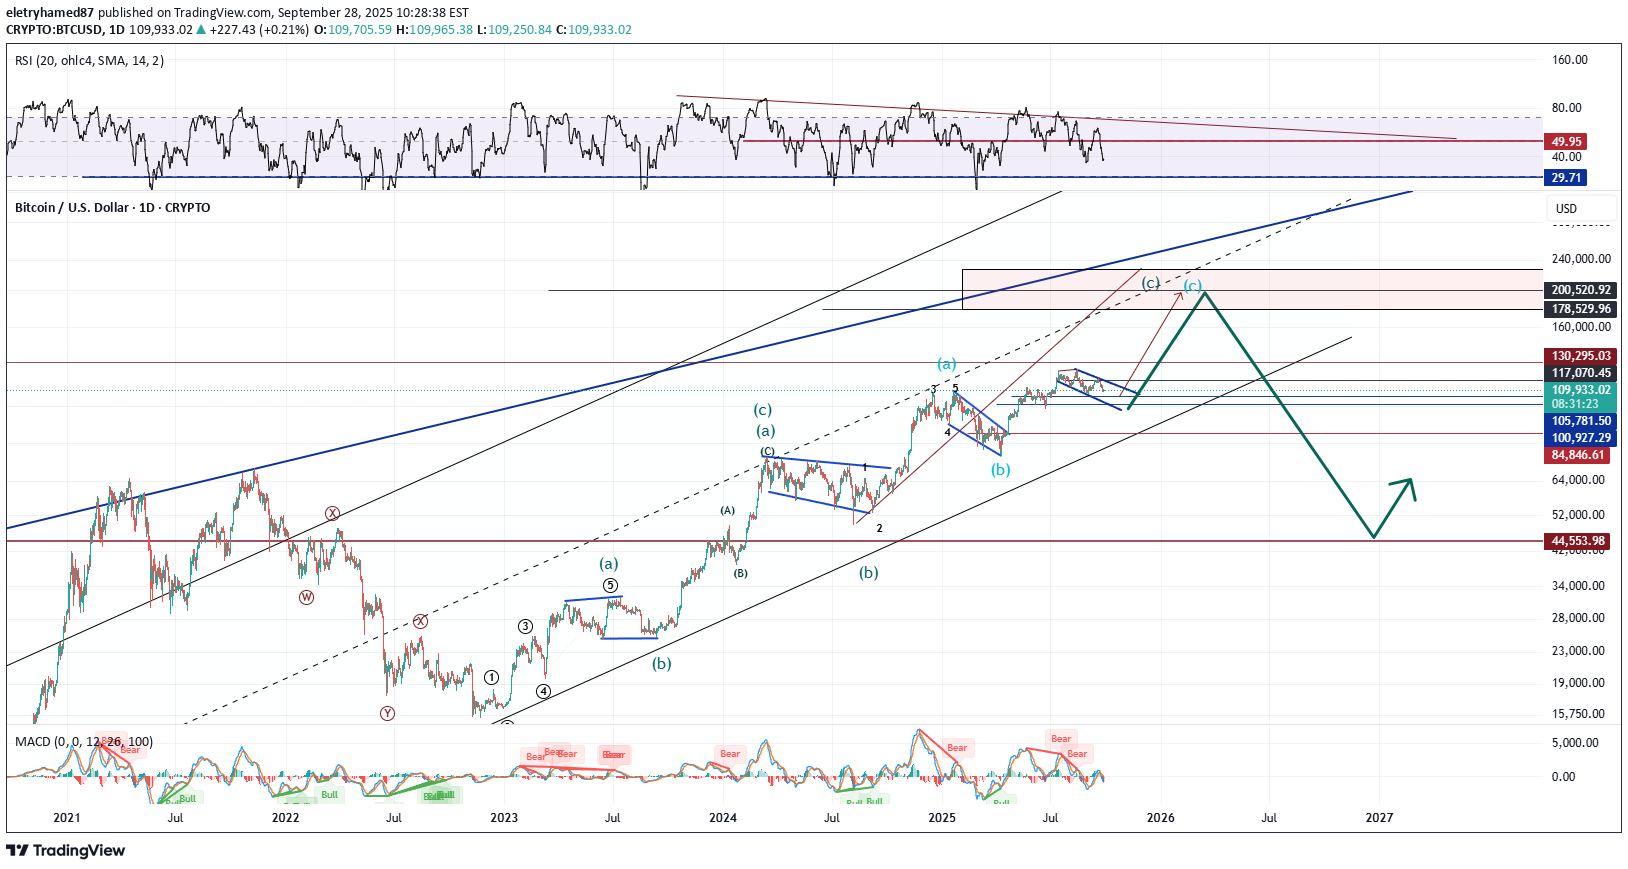Click the Bear divergence label near 2024 on MACD
Screen dimensions: 1628x869
730,754
